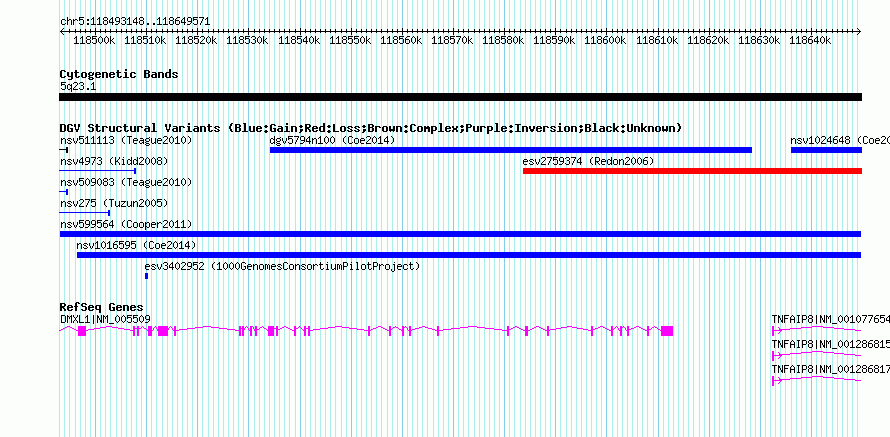Select the large last exon of DMXL1
Viewport: 890px width, 437px height.
667,331
